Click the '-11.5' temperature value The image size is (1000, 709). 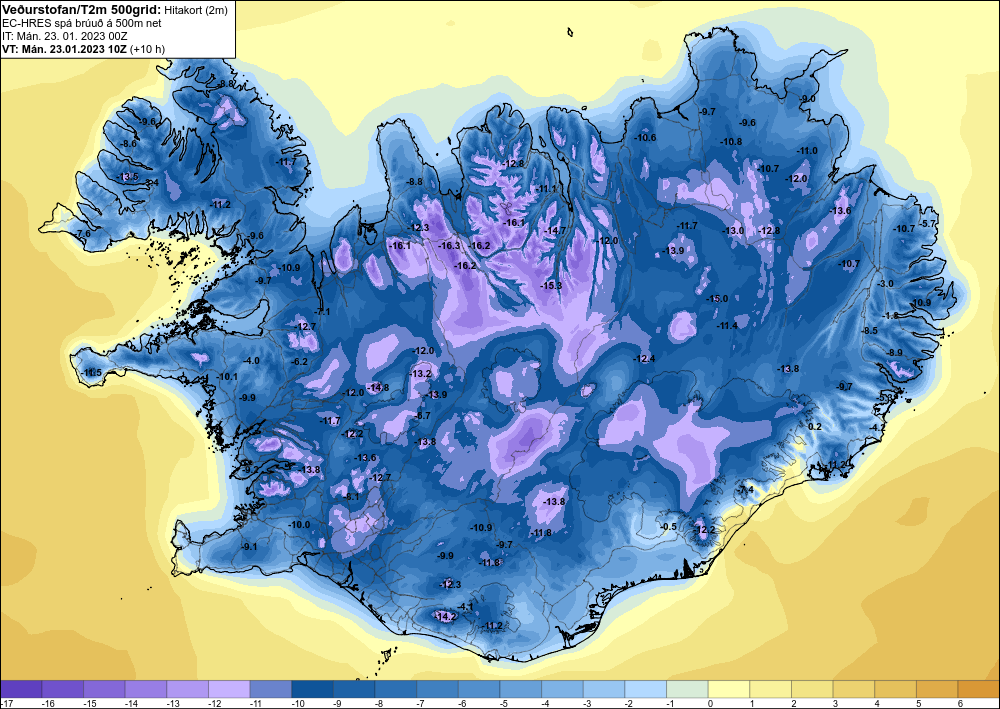pyautogui.click(x=92, y=372)
